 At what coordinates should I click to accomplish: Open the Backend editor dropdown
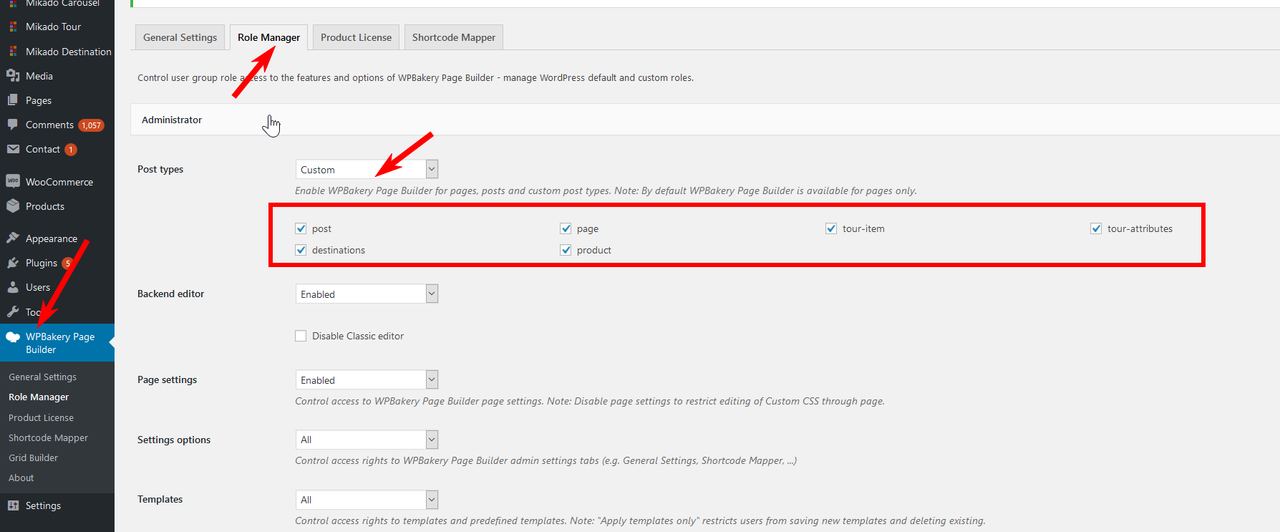(367, 294)
